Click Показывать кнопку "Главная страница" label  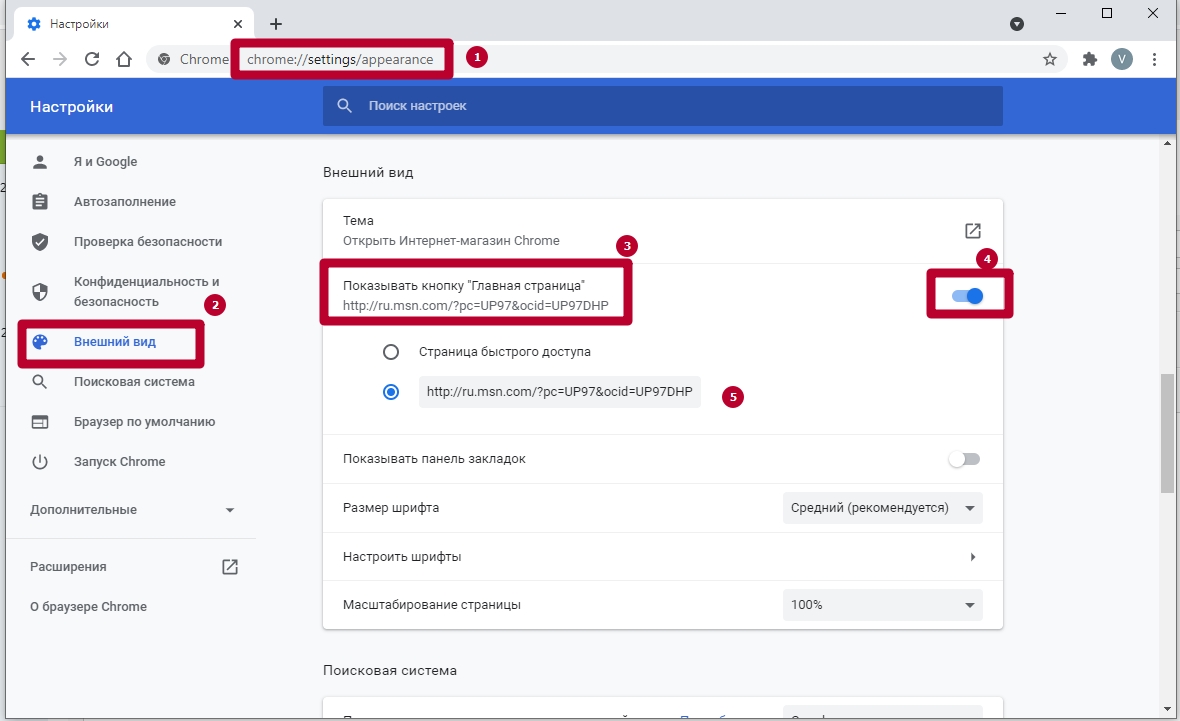464,285
